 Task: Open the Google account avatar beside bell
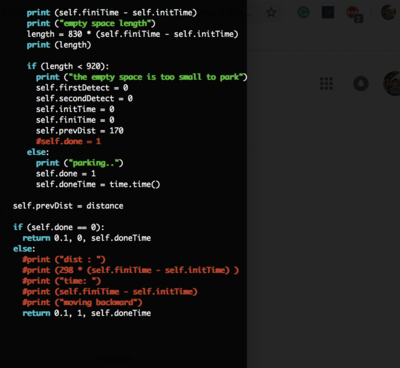point(392,83)
